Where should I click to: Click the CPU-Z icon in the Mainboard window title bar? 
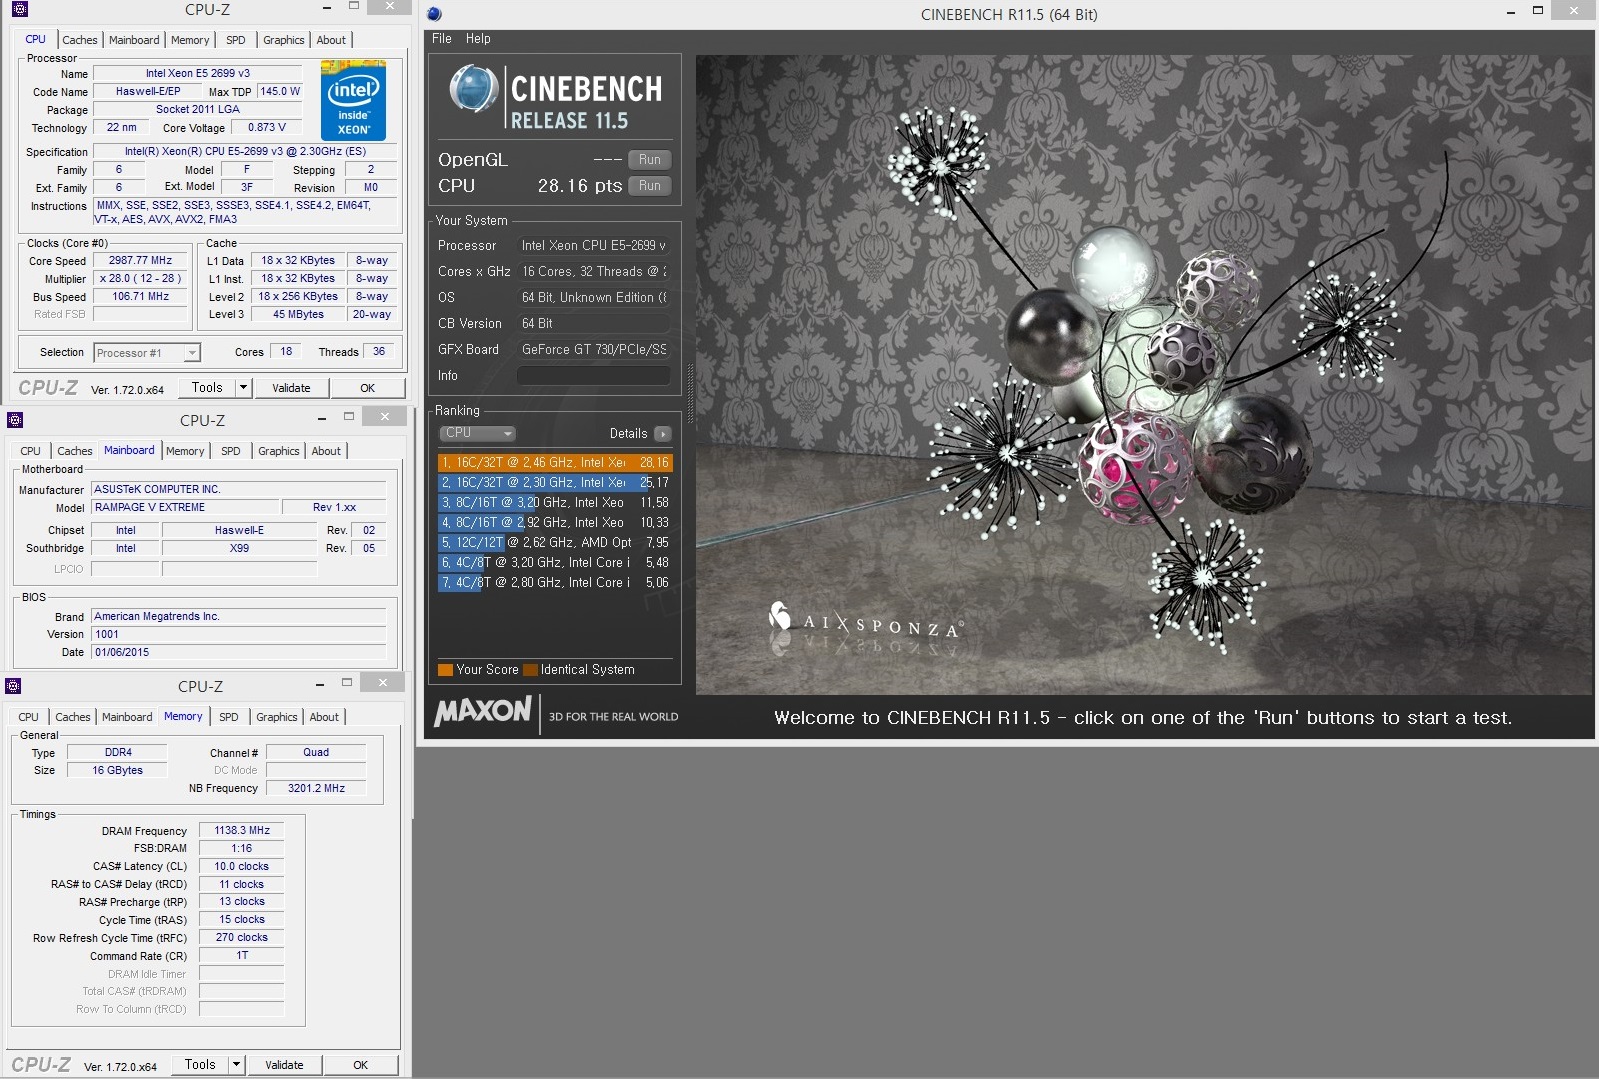(x=14, y=420)
